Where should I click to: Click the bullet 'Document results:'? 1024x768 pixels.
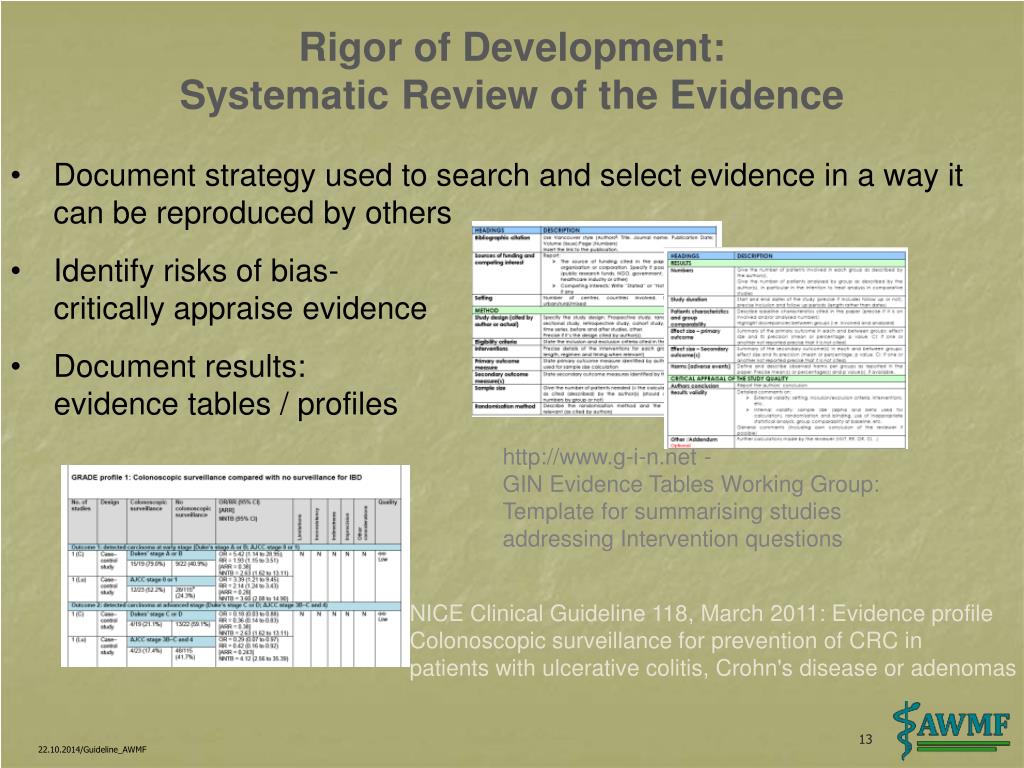(180, 366)
